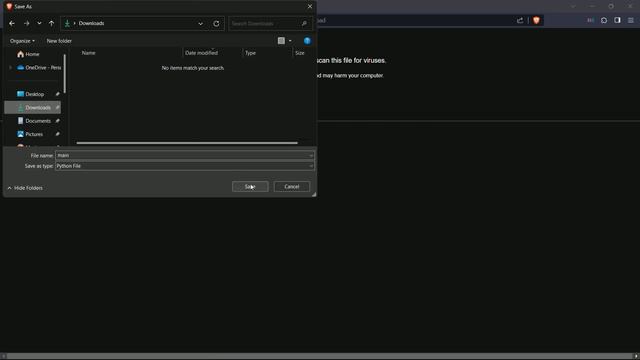Click the share icon in browser address bar
The width and height of the screenshot is (640, 360).
tap(520, 20)
